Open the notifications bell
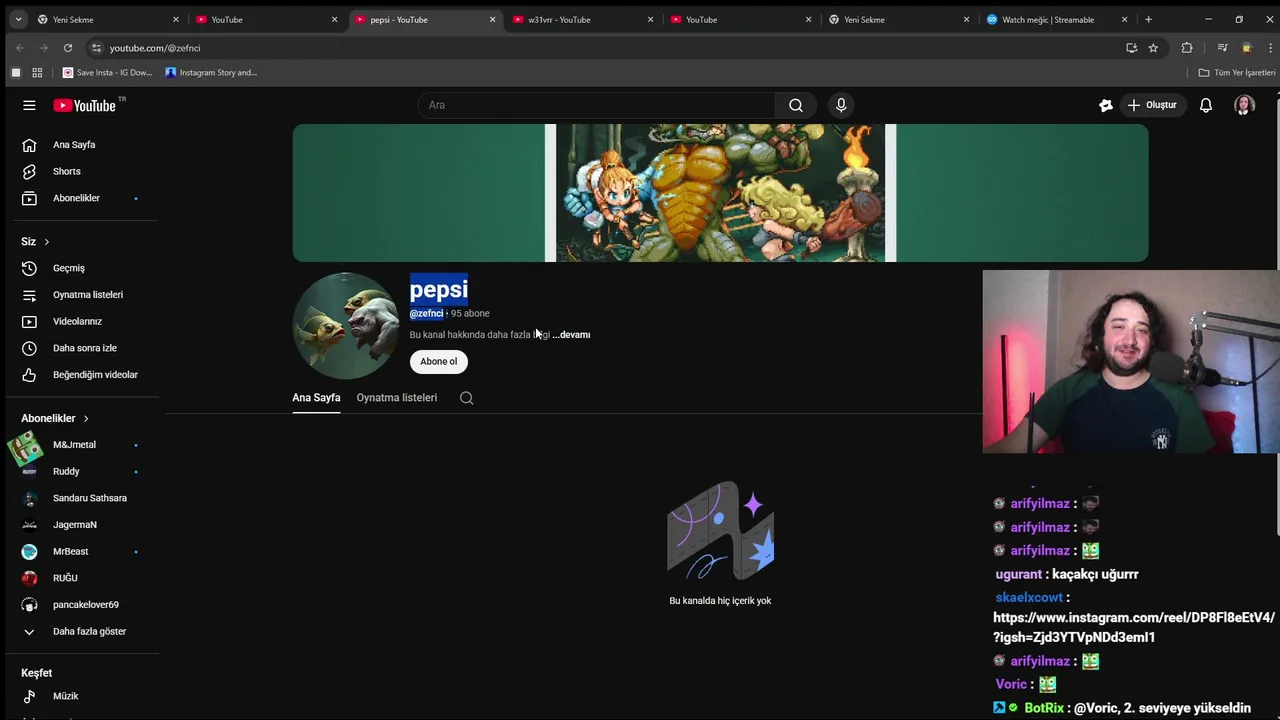The image size is (1280, 720). coord(1206,105)
